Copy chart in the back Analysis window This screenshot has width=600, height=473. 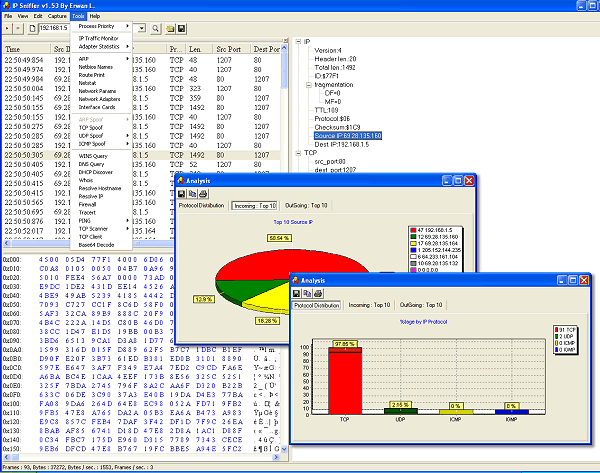click(192, 194)
